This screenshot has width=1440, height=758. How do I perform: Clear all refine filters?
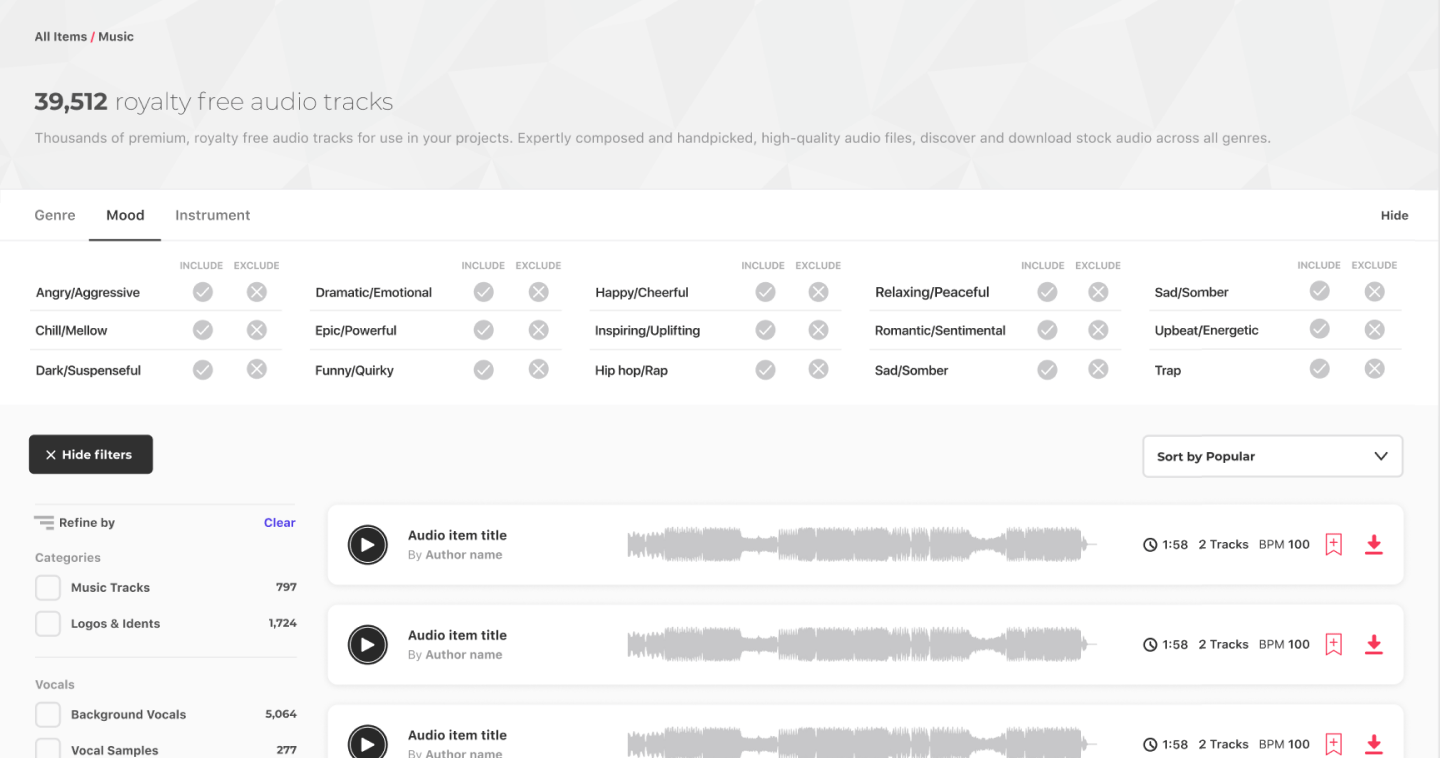(279, 522)
